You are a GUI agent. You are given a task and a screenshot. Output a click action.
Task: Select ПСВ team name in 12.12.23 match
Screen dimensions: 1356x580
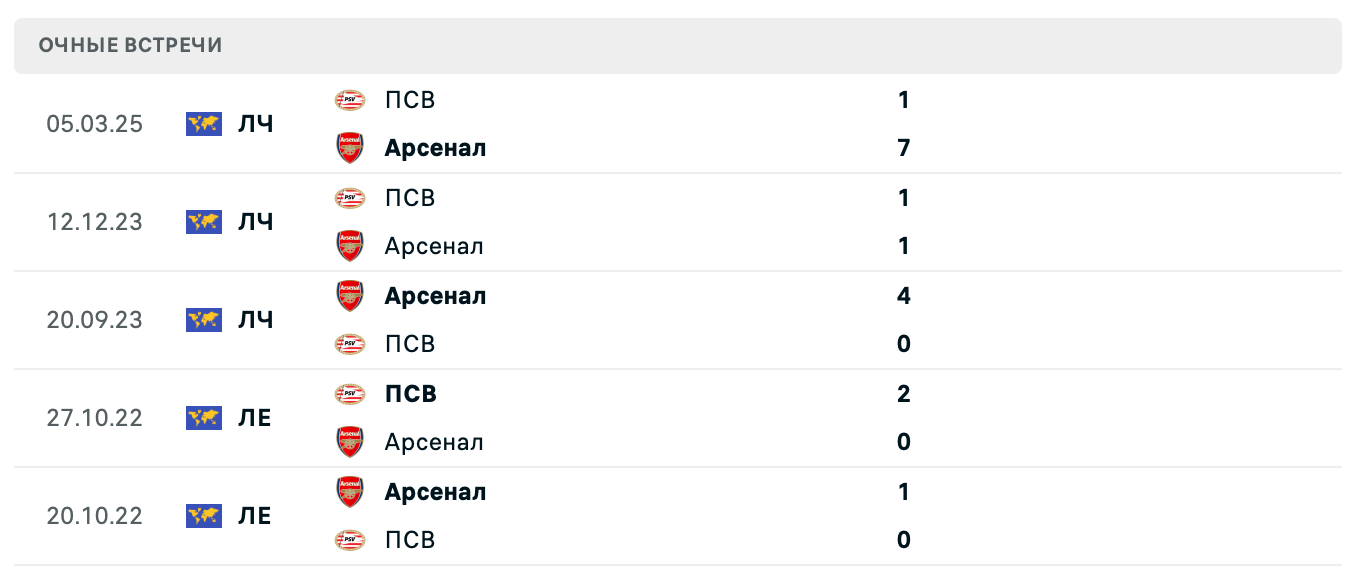[x=410, y=198]
